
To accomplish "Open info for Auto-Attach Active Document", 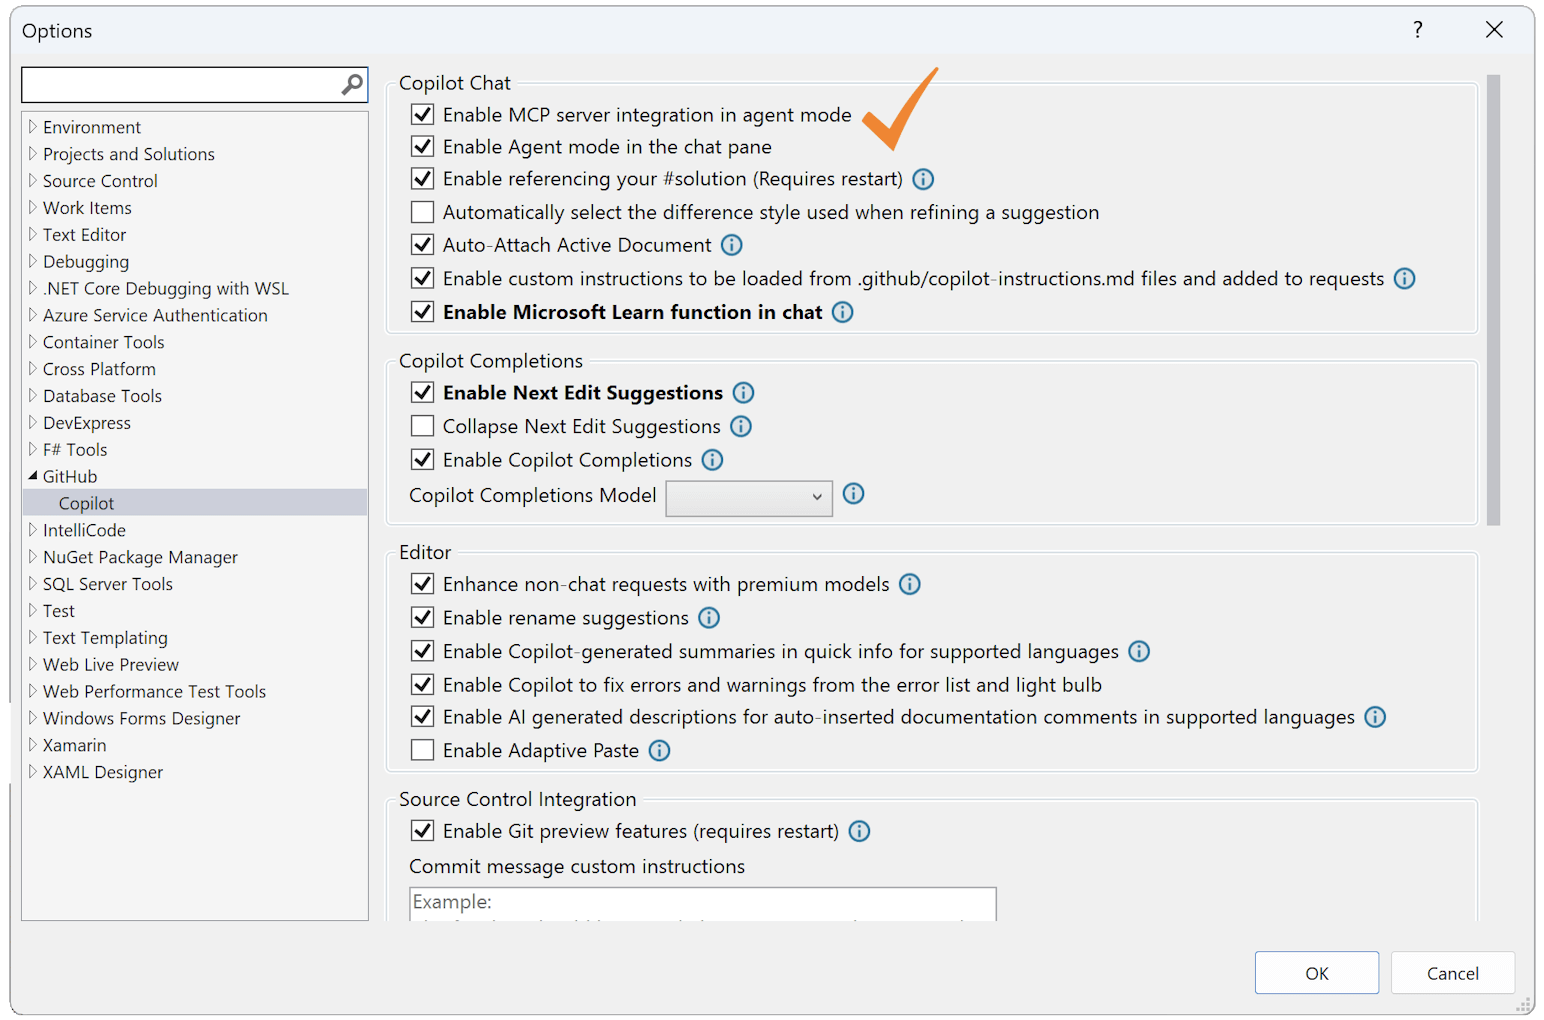I will coord(731,244).
